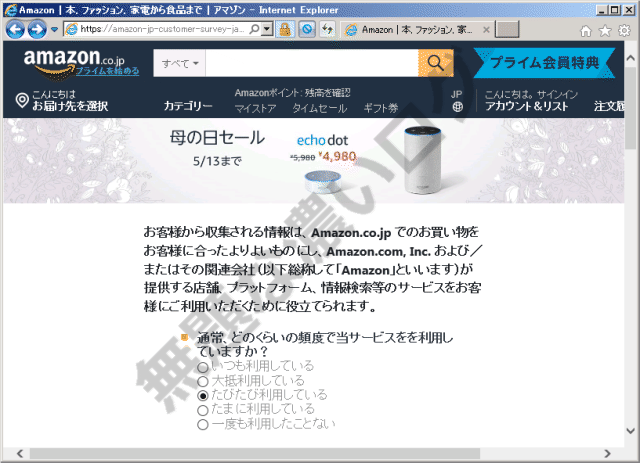Screen dimensions: 640x463
Task: Click the refresh page icon
Action: click(x=327, y=29)
